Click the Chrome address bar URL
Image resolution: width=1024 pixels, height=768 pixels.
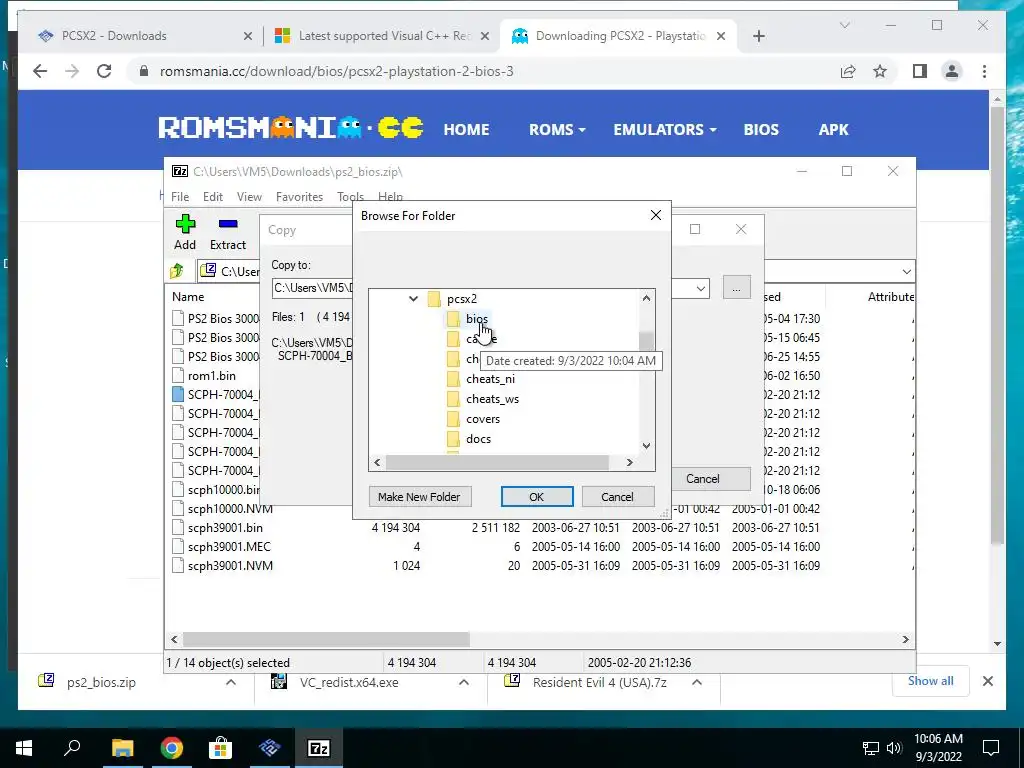click(x=336, y=71)
